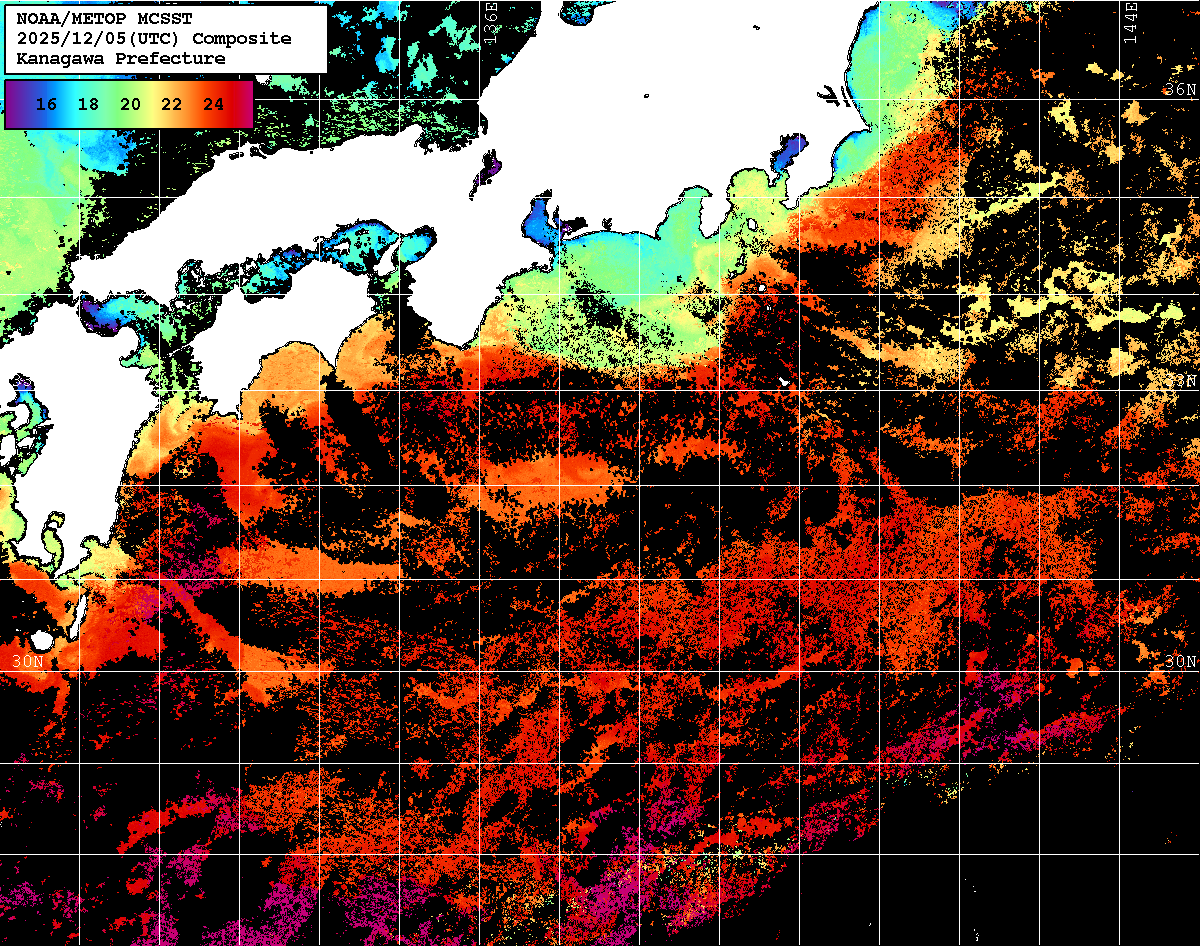This screenshot has width=1200, height=946.
Task: Select the 24 value on temperature legend
Action: [x=213, y=104]
